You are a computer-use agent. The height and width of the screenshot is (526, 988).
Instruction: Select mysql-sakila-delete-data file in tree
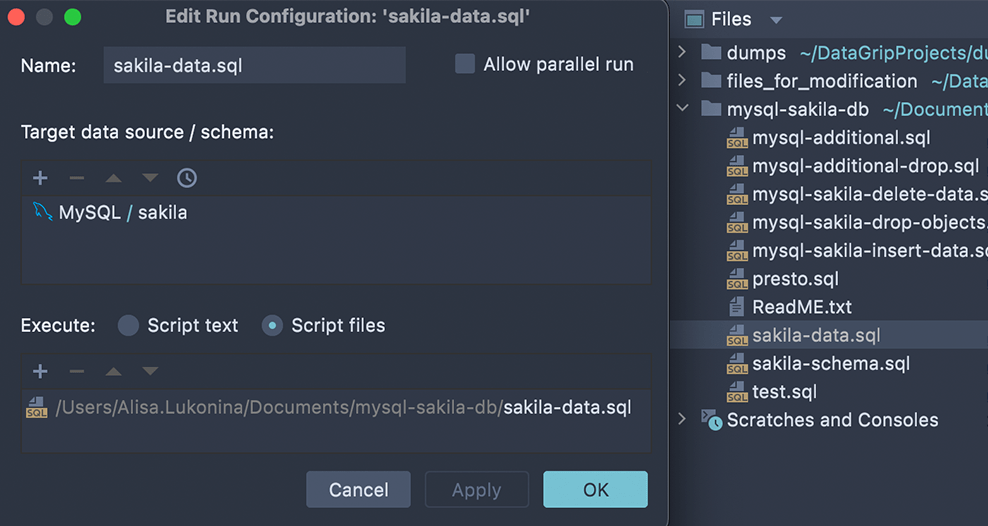pos(870,194)
